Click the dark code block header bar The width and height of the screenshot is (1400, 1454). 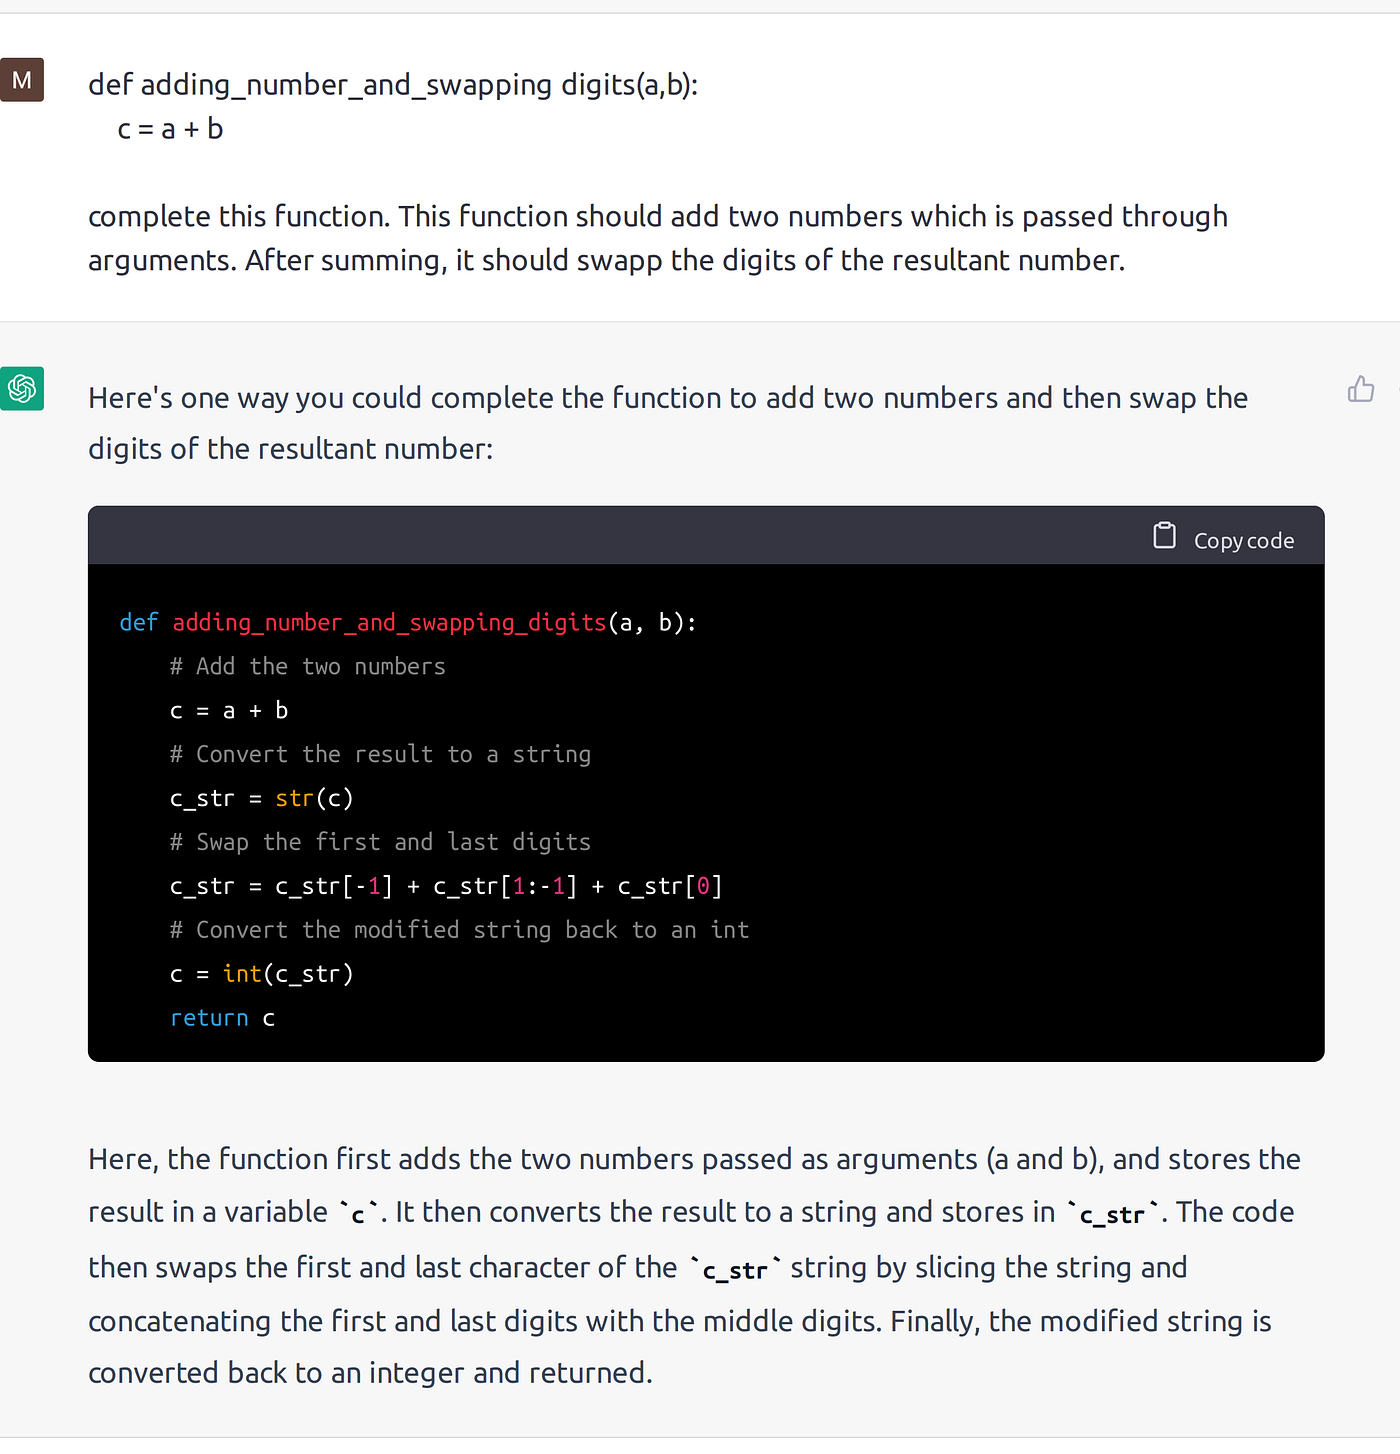click(x=706, y=535)
